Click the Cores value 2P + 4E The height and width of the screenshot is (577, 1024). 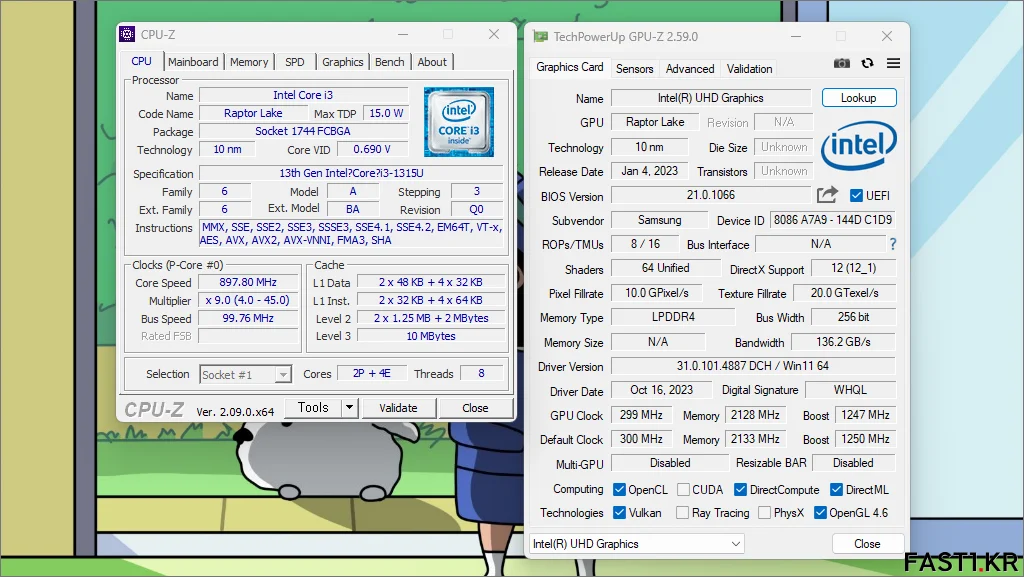[x=372, y=373]
